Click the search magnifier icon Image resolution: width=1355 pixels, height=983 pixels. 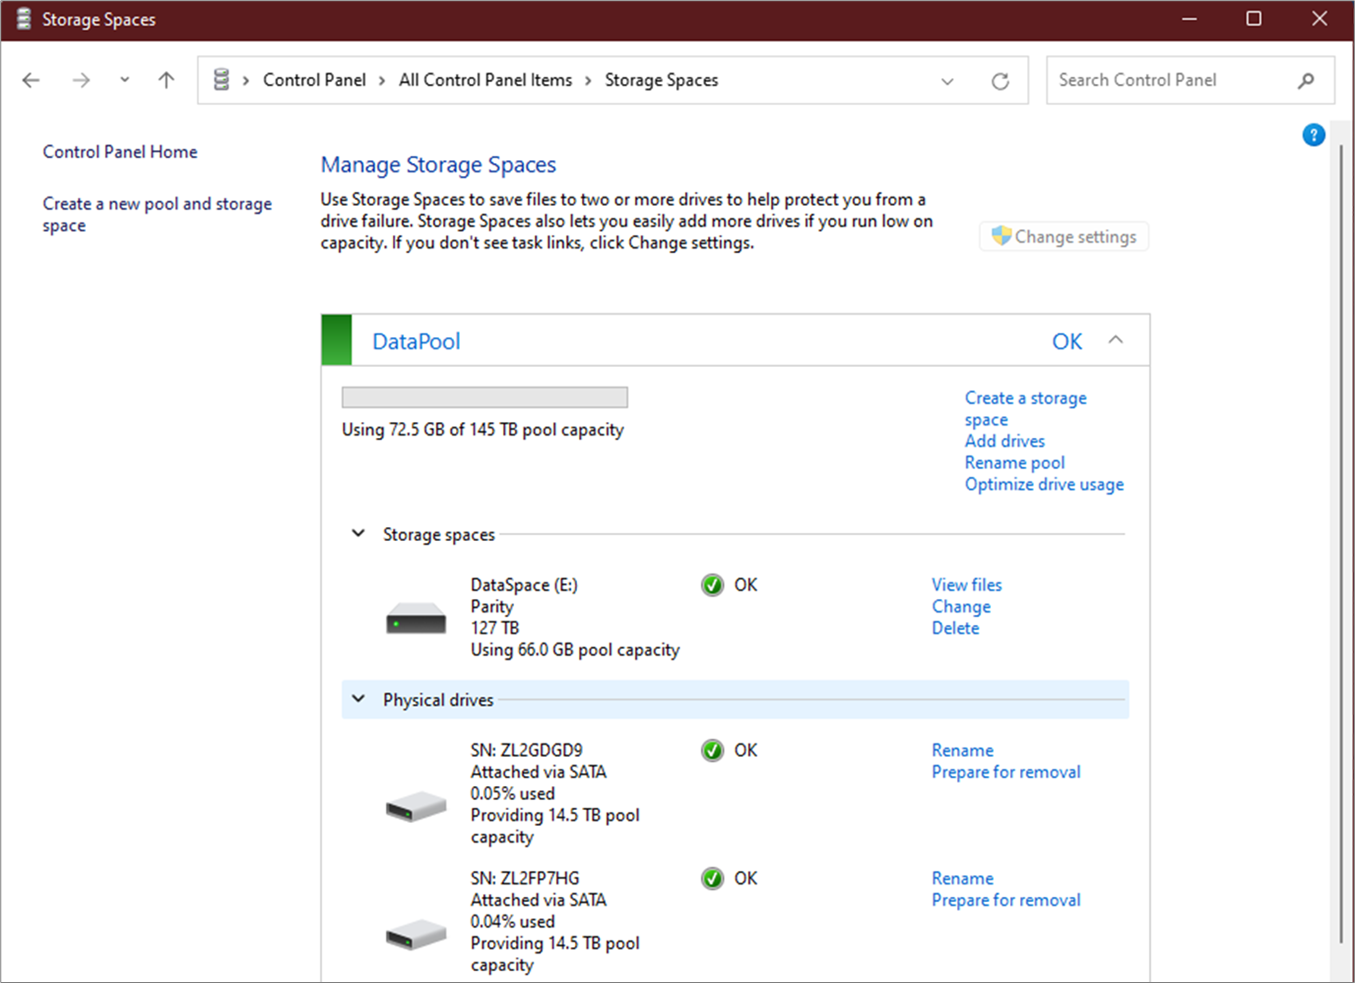(x=1306, y=80)
